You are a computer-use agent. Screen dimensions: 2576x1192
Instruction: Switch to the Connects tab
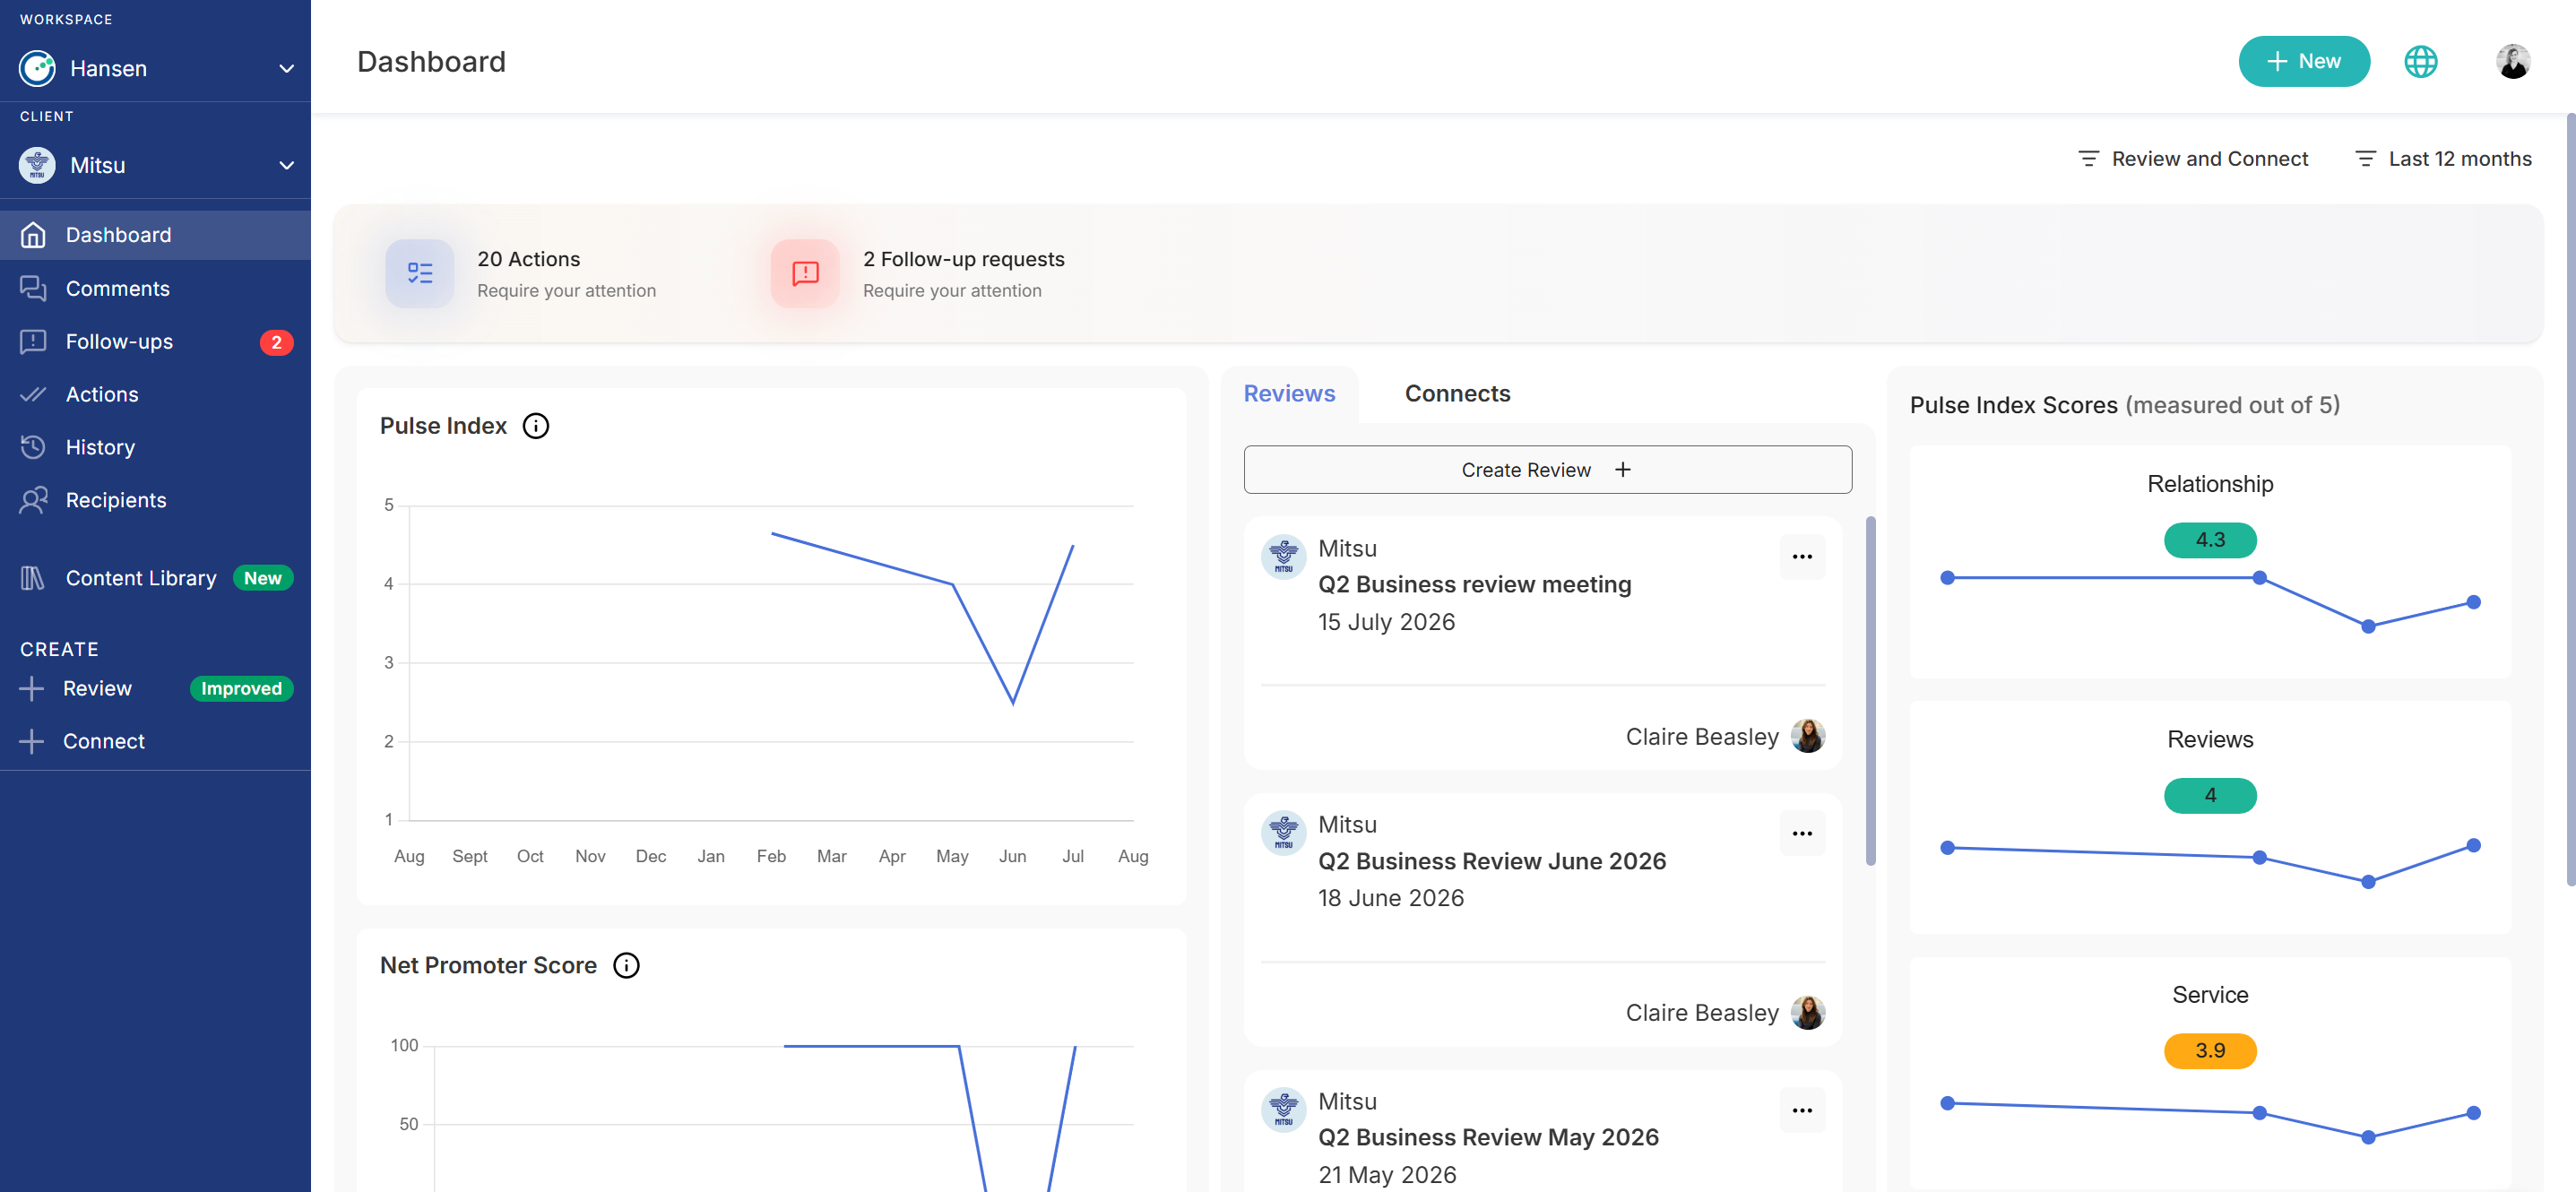[1457, 394]
